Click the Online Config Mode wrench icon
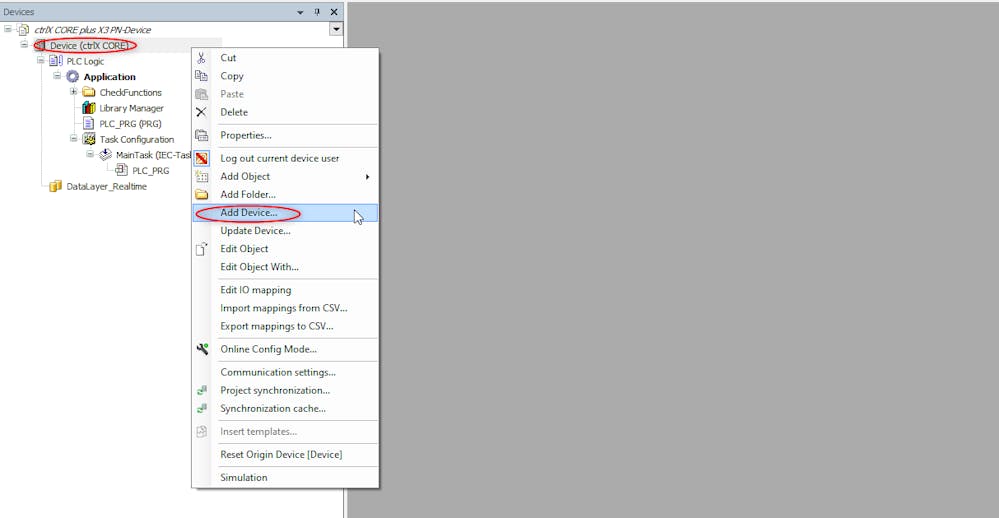 [202, 349]
